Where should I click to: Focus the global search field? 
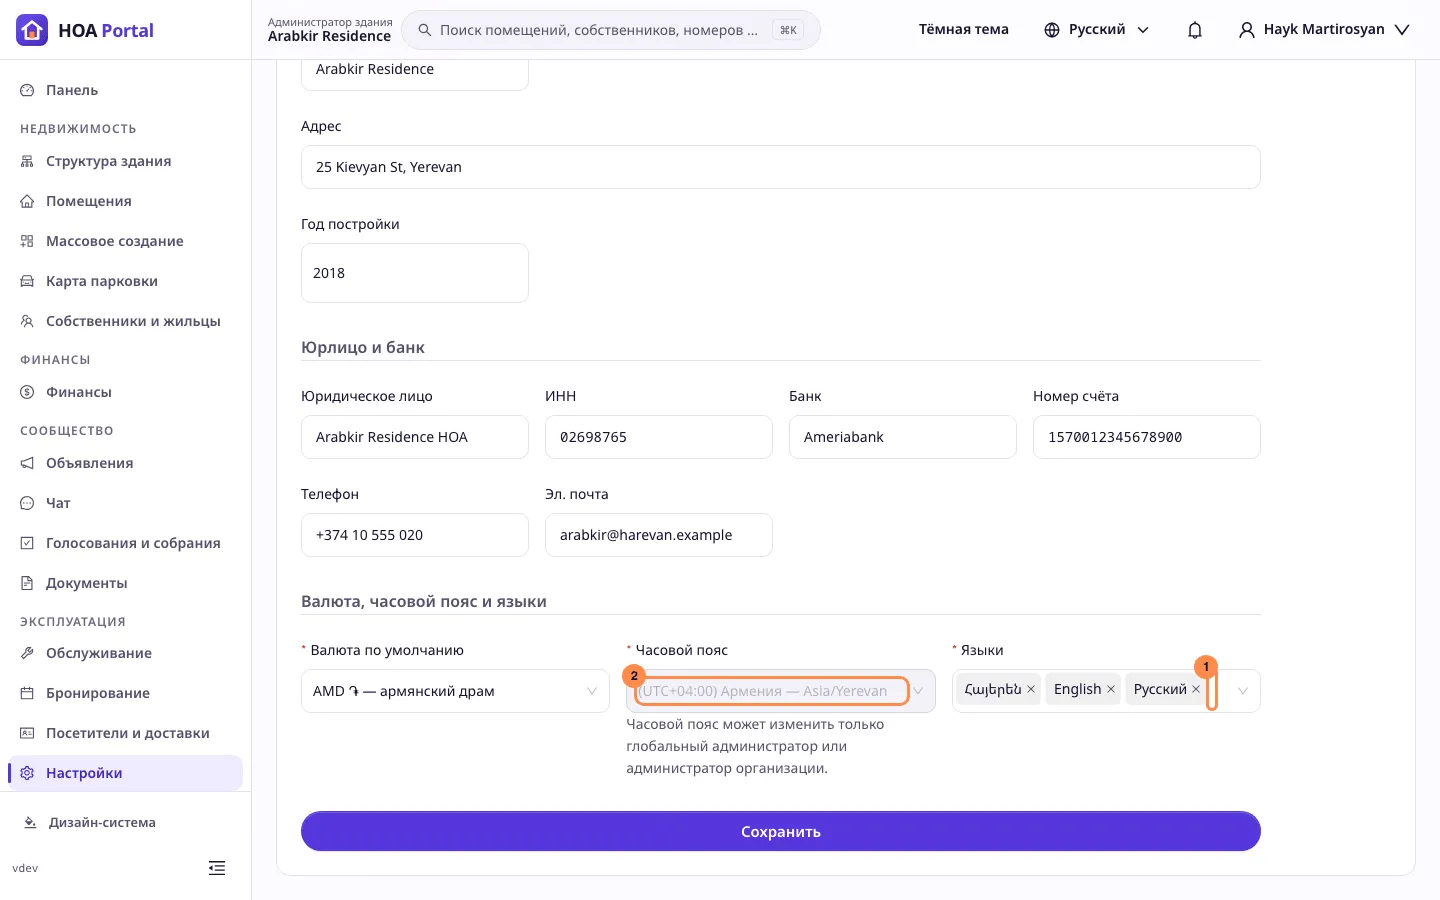(611, 30)
